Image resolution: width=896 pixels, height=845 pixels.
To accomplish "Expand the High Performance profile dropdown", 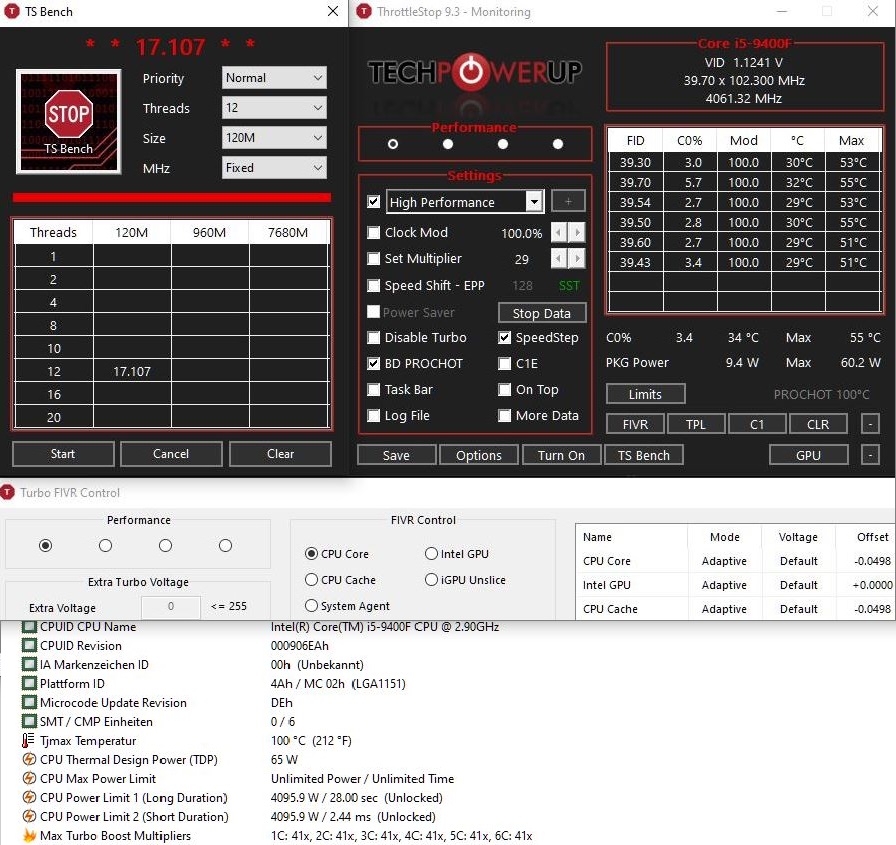I will pyautogui.click(x=534, y=202).
